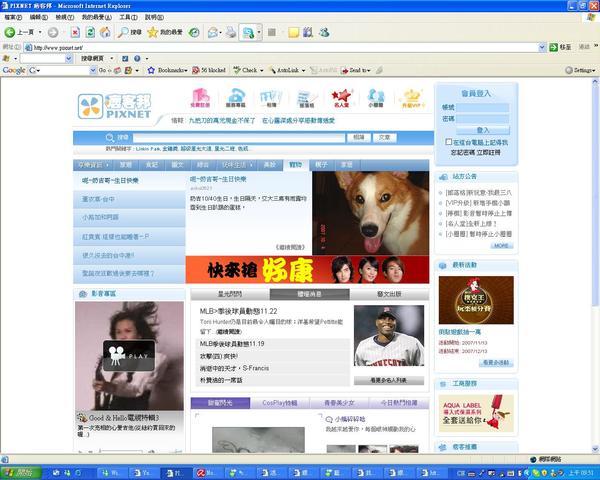Click the Print icon in toolbar

pos(230,33)
